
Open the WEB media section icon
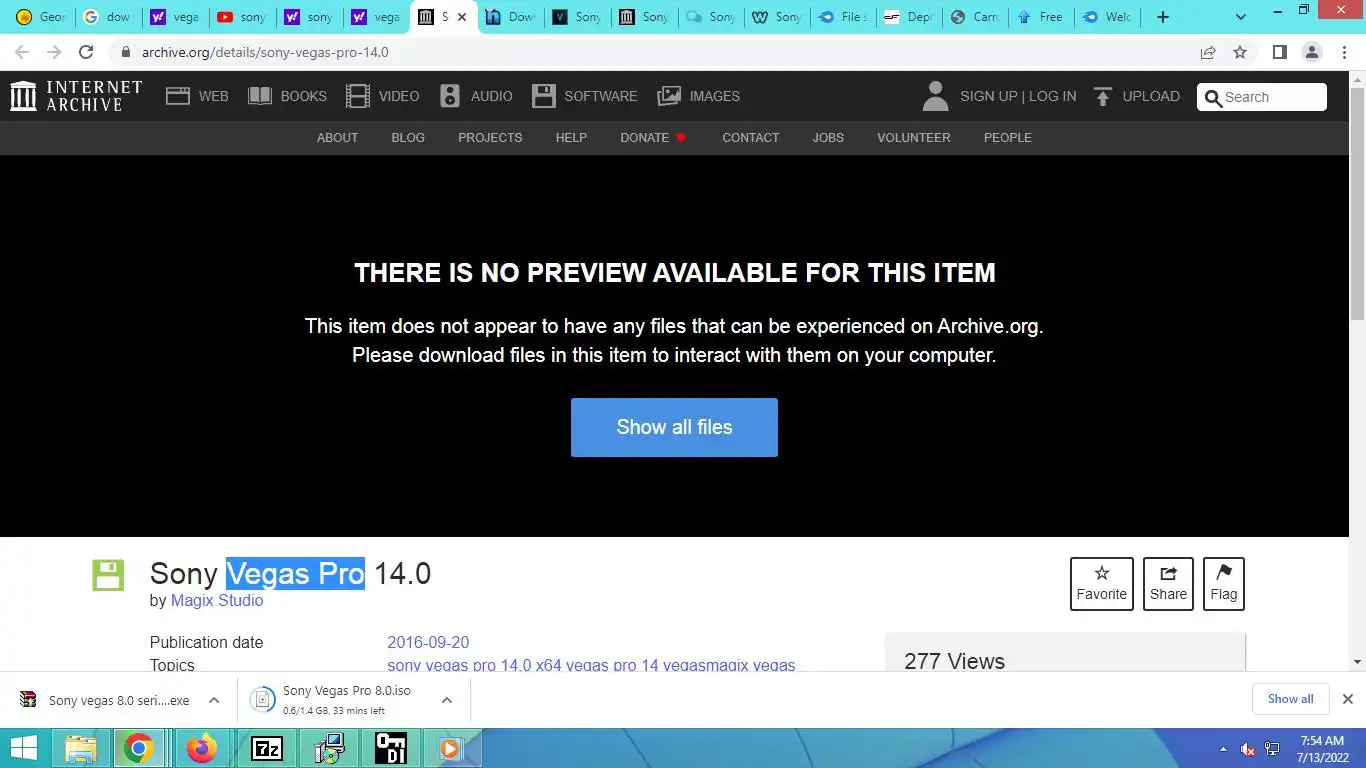(x=178, y=96)
